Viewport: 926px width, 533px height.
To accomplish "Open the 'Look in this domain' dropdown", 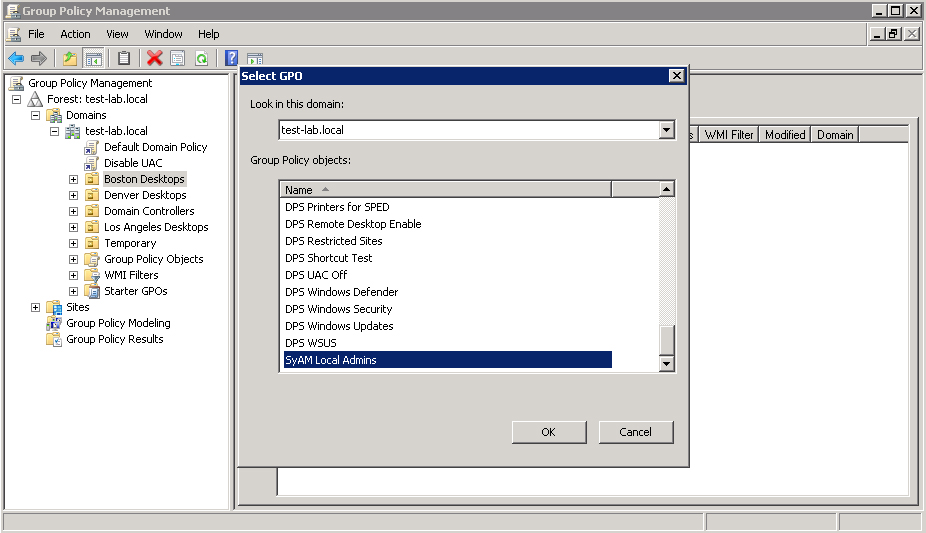I will (x=667, y=130).
